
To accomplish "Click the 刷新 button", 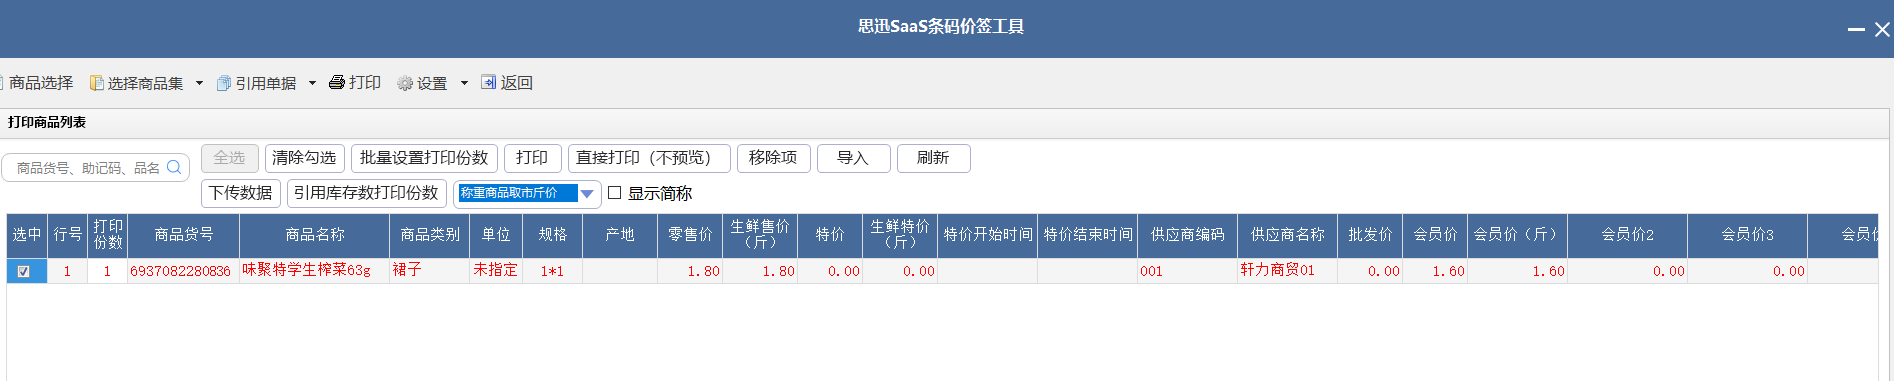I will pyautogui.click(x=933, y=158).
